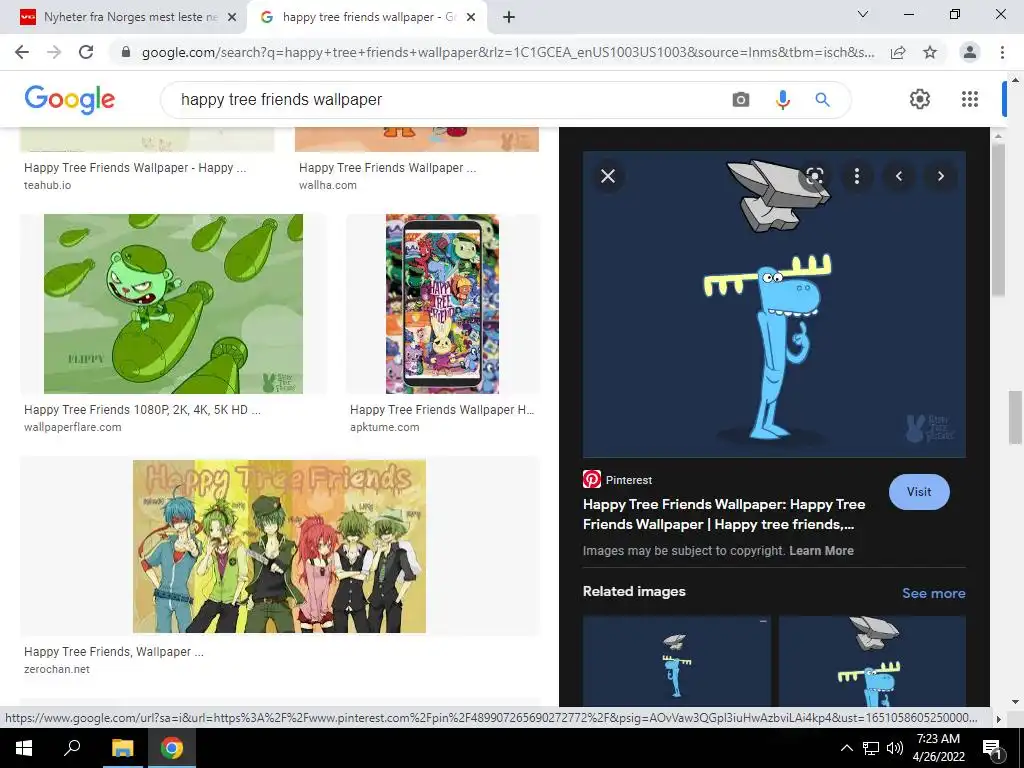1024x768 pixels.
Task: Click the status bar scroll right arrow
Action: (x=998, y=719)
